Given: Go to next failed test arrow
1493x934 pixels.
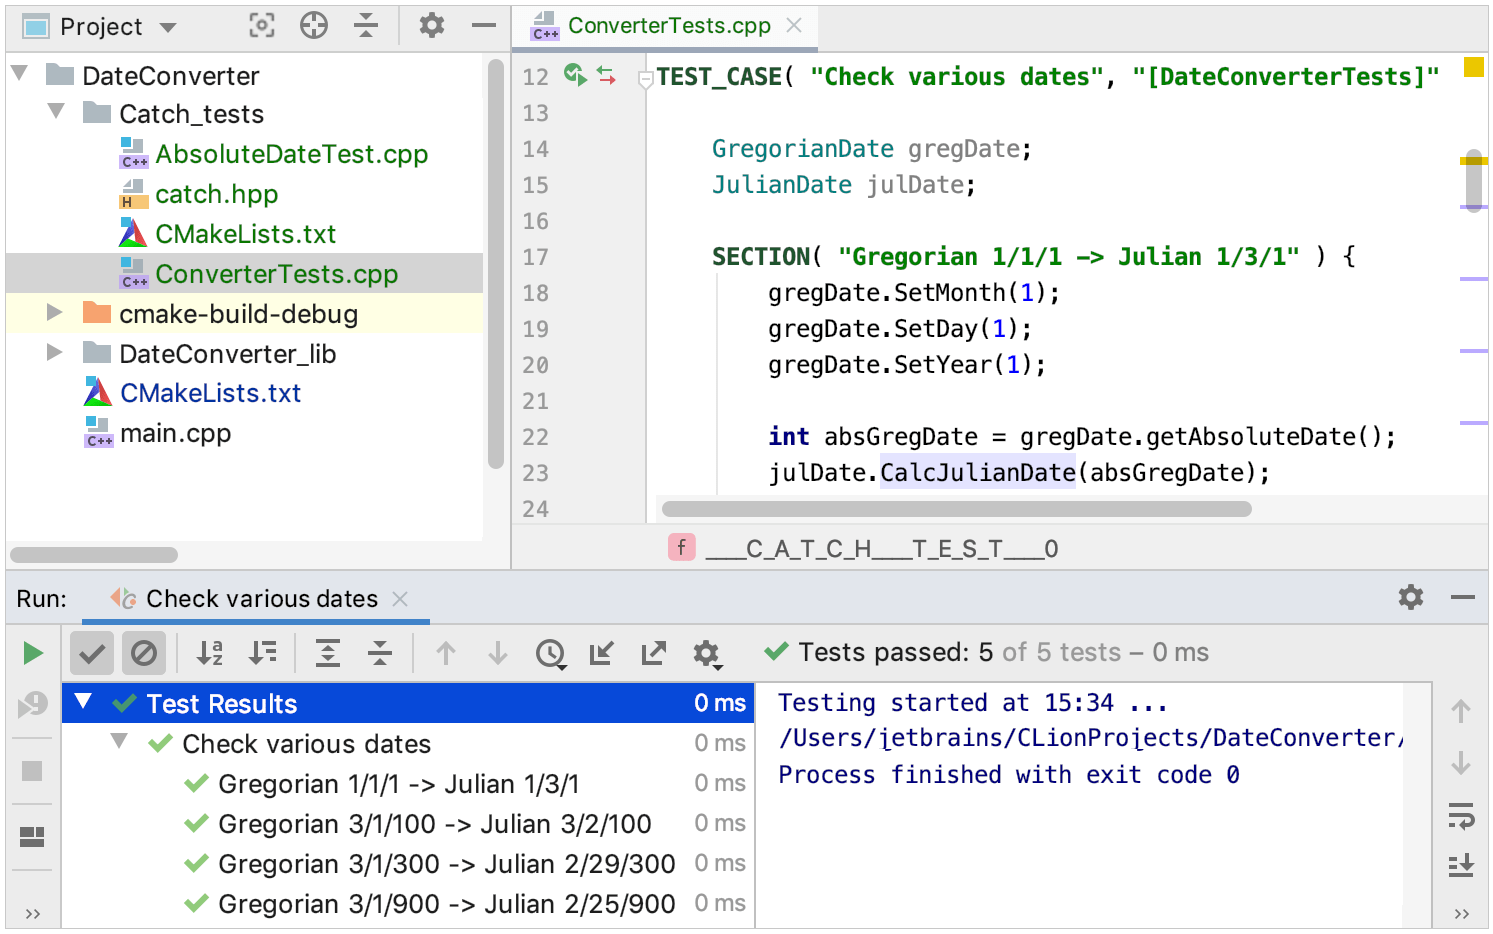Looking at the screenshot, I should coord(498,653).
